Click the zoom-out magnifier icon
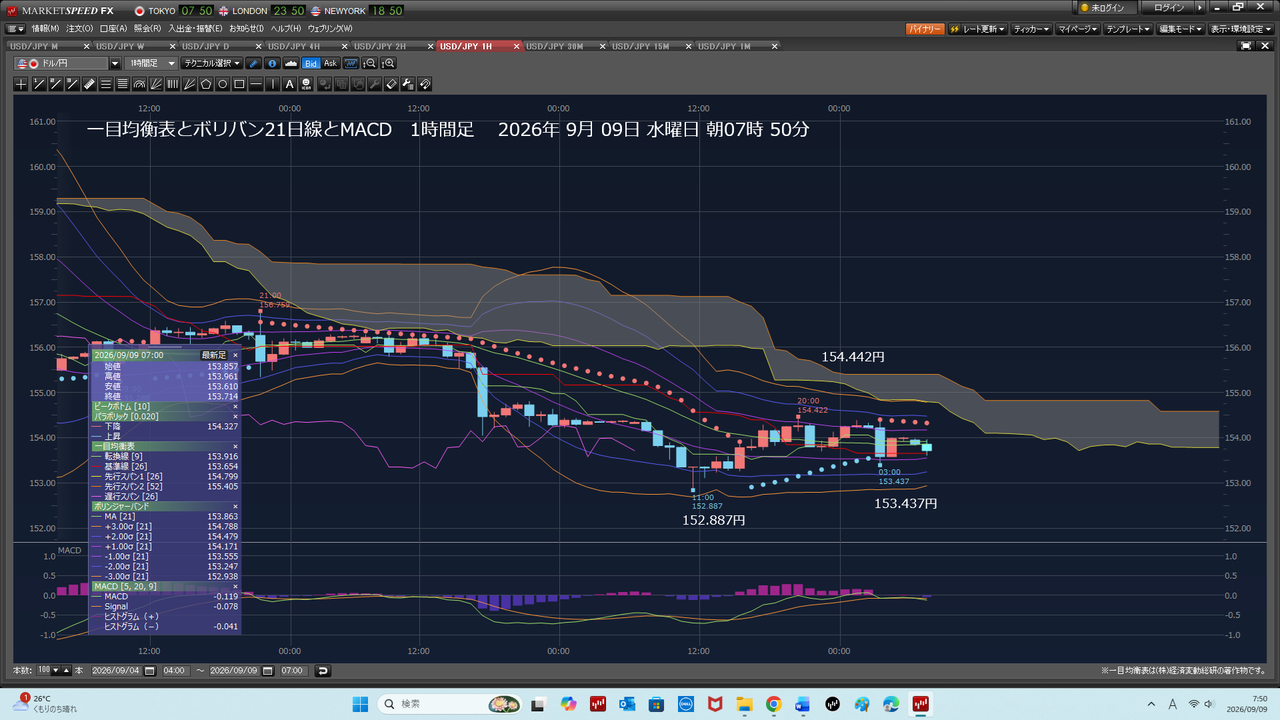Viewport: 1280px width, 720px height. pyautogui.click(x=370, y=63)
